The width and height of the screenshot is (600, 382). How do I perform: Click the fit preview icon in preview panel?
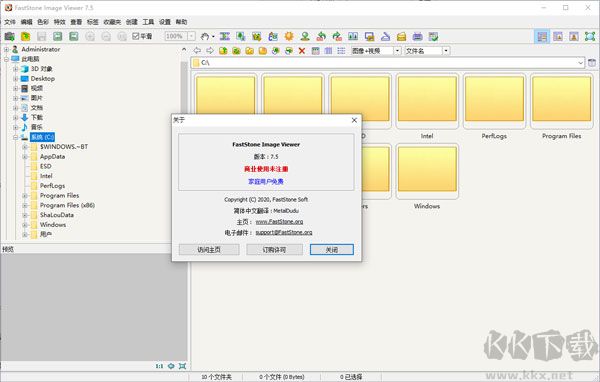tap(182, 366)
